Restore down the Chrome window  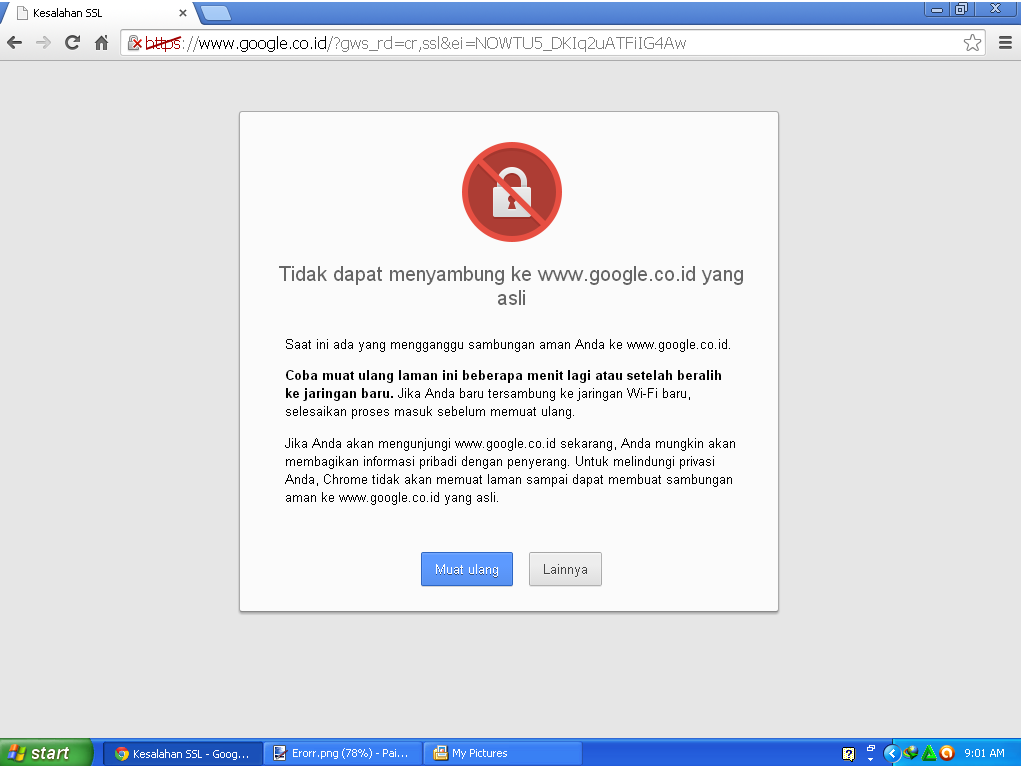[x=962, y=9]
